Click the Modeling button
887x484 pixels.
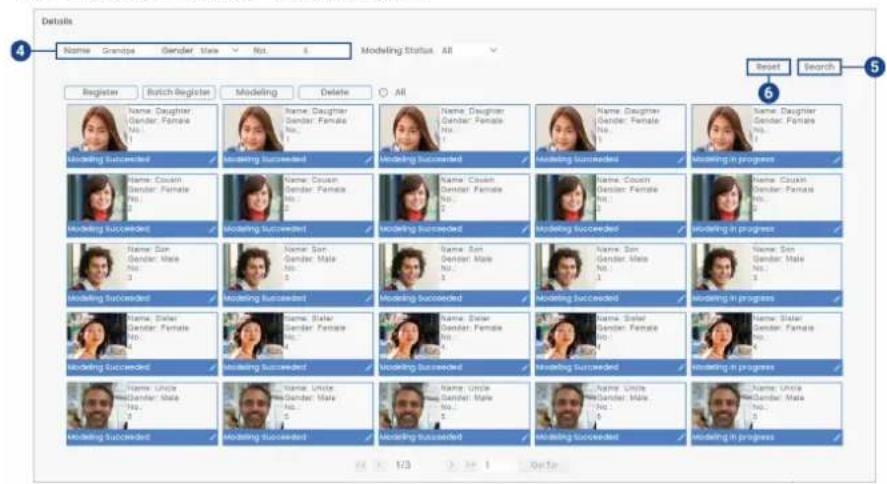(x=257, y=92)
